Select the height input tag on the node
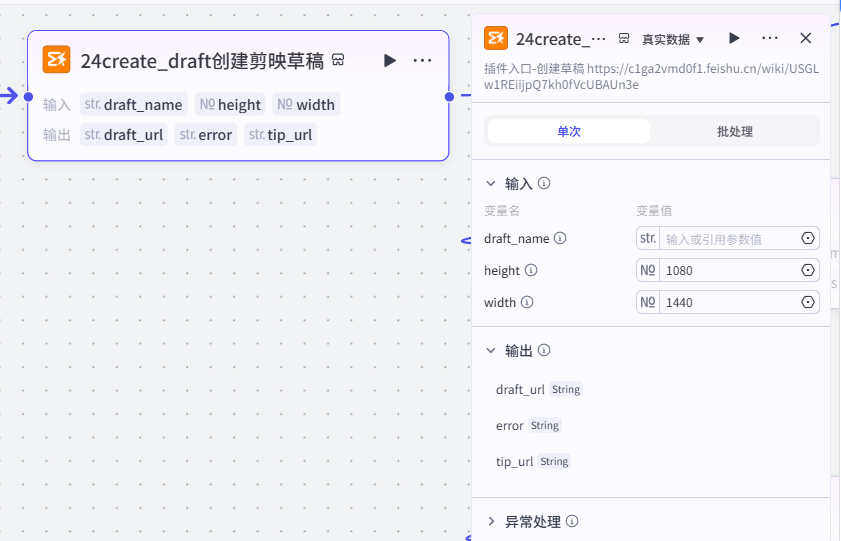 (x=230, y=104)
